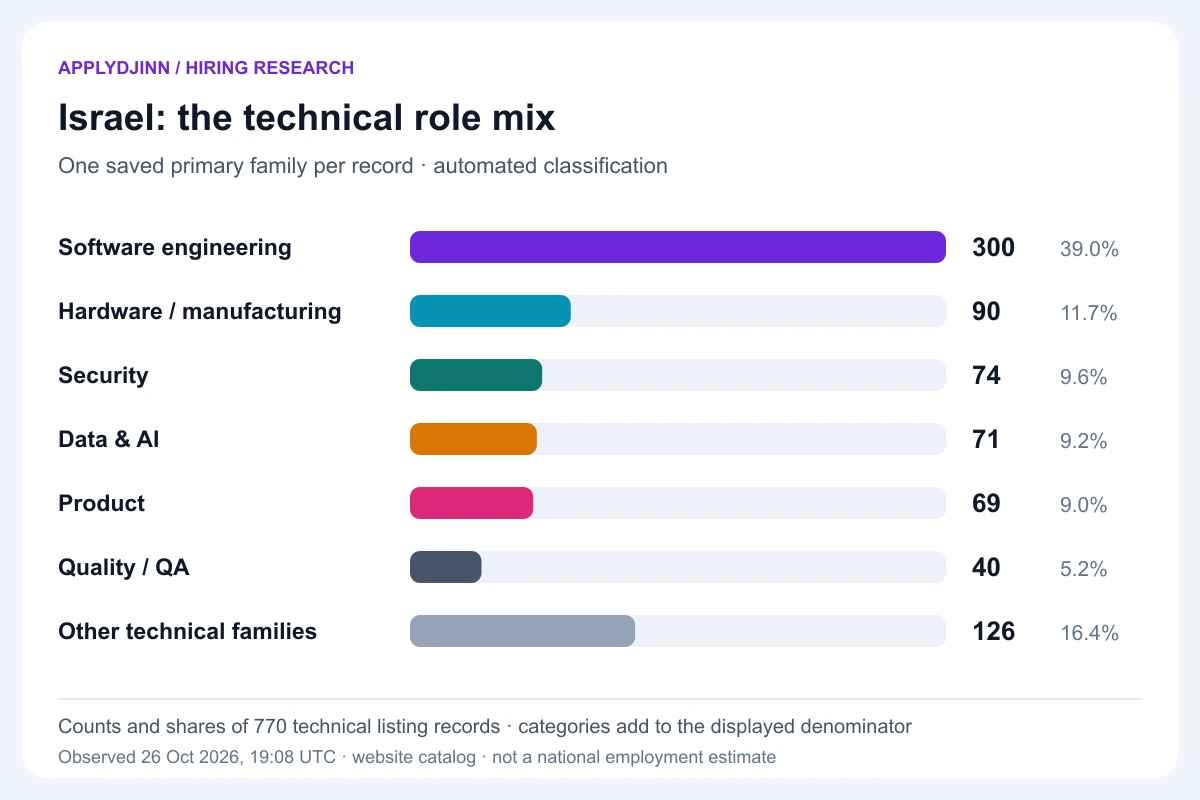Image resolution: width=1200 pixels, height=800 pixels.
Task: Click the 'Product' row label
Action: point(102,503)
